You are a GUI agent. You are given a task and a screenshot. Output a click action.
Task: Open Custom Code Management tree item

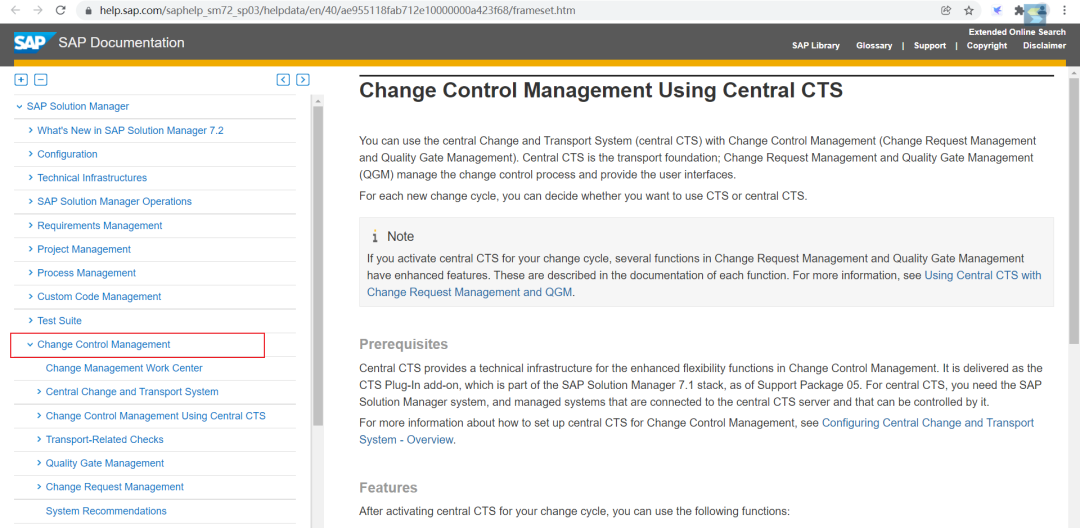99,297
